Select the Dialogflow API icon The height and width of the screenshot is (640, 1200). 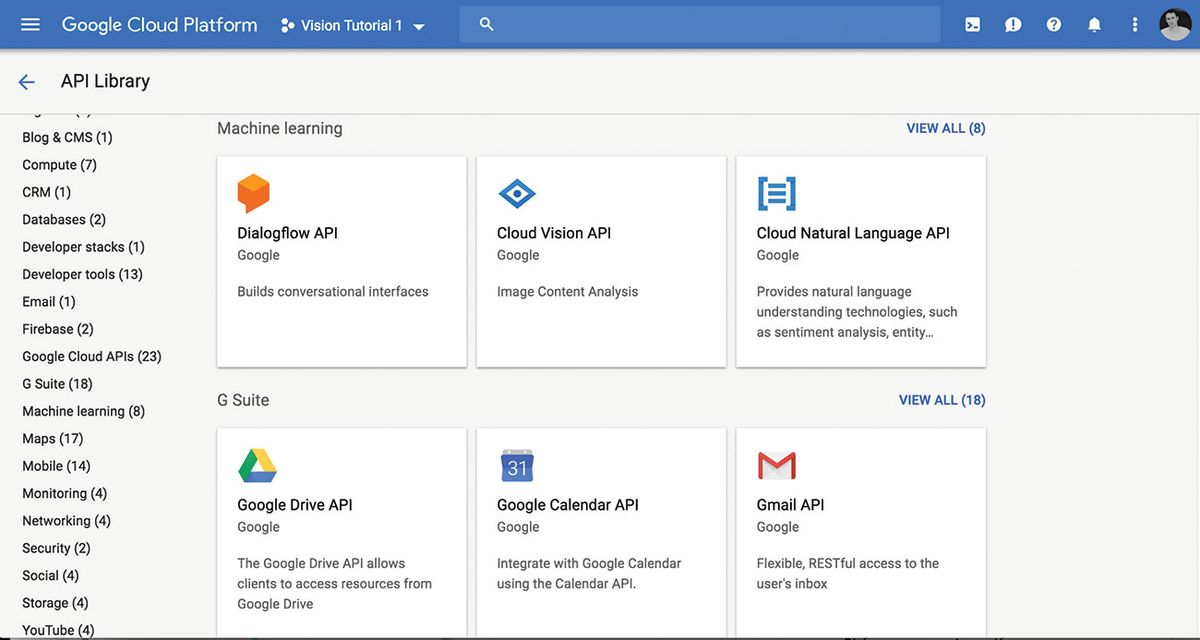(253, 193)
